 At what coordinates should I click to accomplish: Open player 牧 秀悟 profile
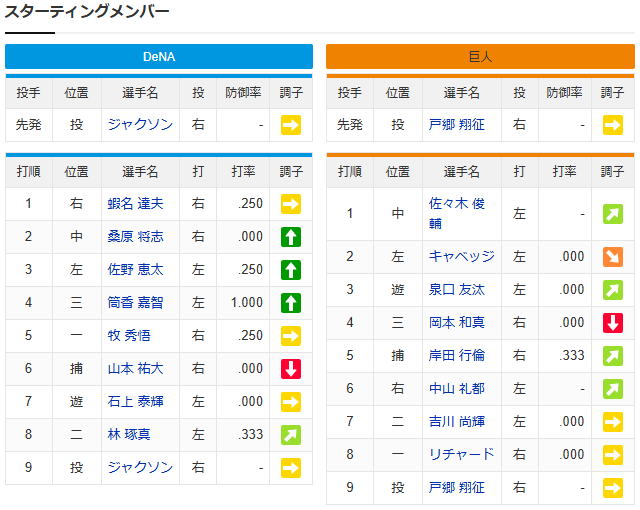[x=129, y=336]
